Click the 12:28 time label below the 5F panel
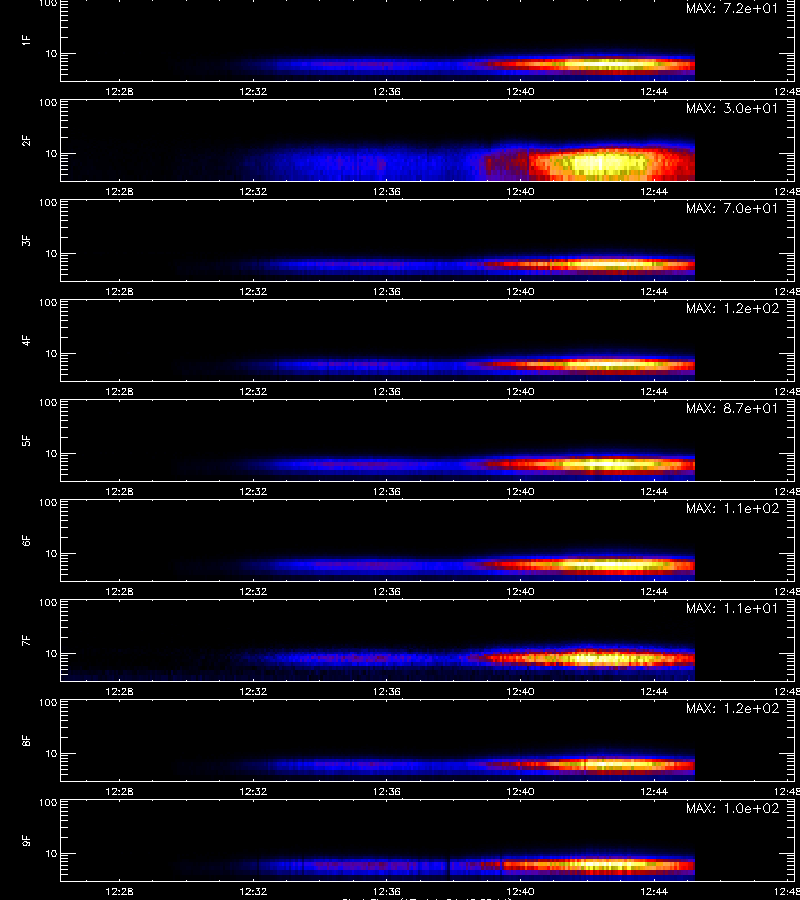The image size is (800, 900). [119, 491]
